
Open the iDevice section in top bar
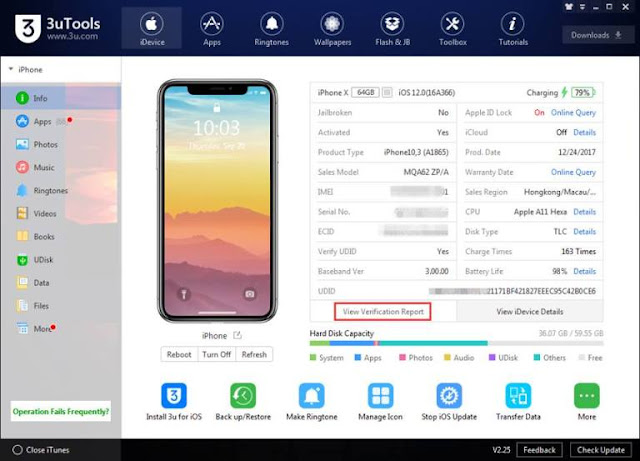pos(151,28)
